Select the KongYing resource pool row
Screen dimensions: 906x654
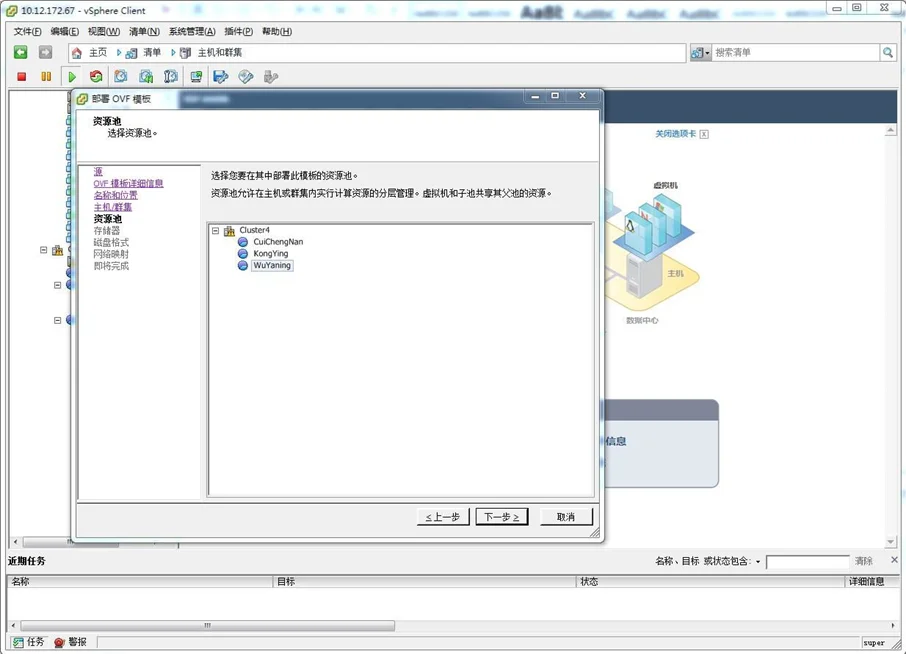(270, 254)
